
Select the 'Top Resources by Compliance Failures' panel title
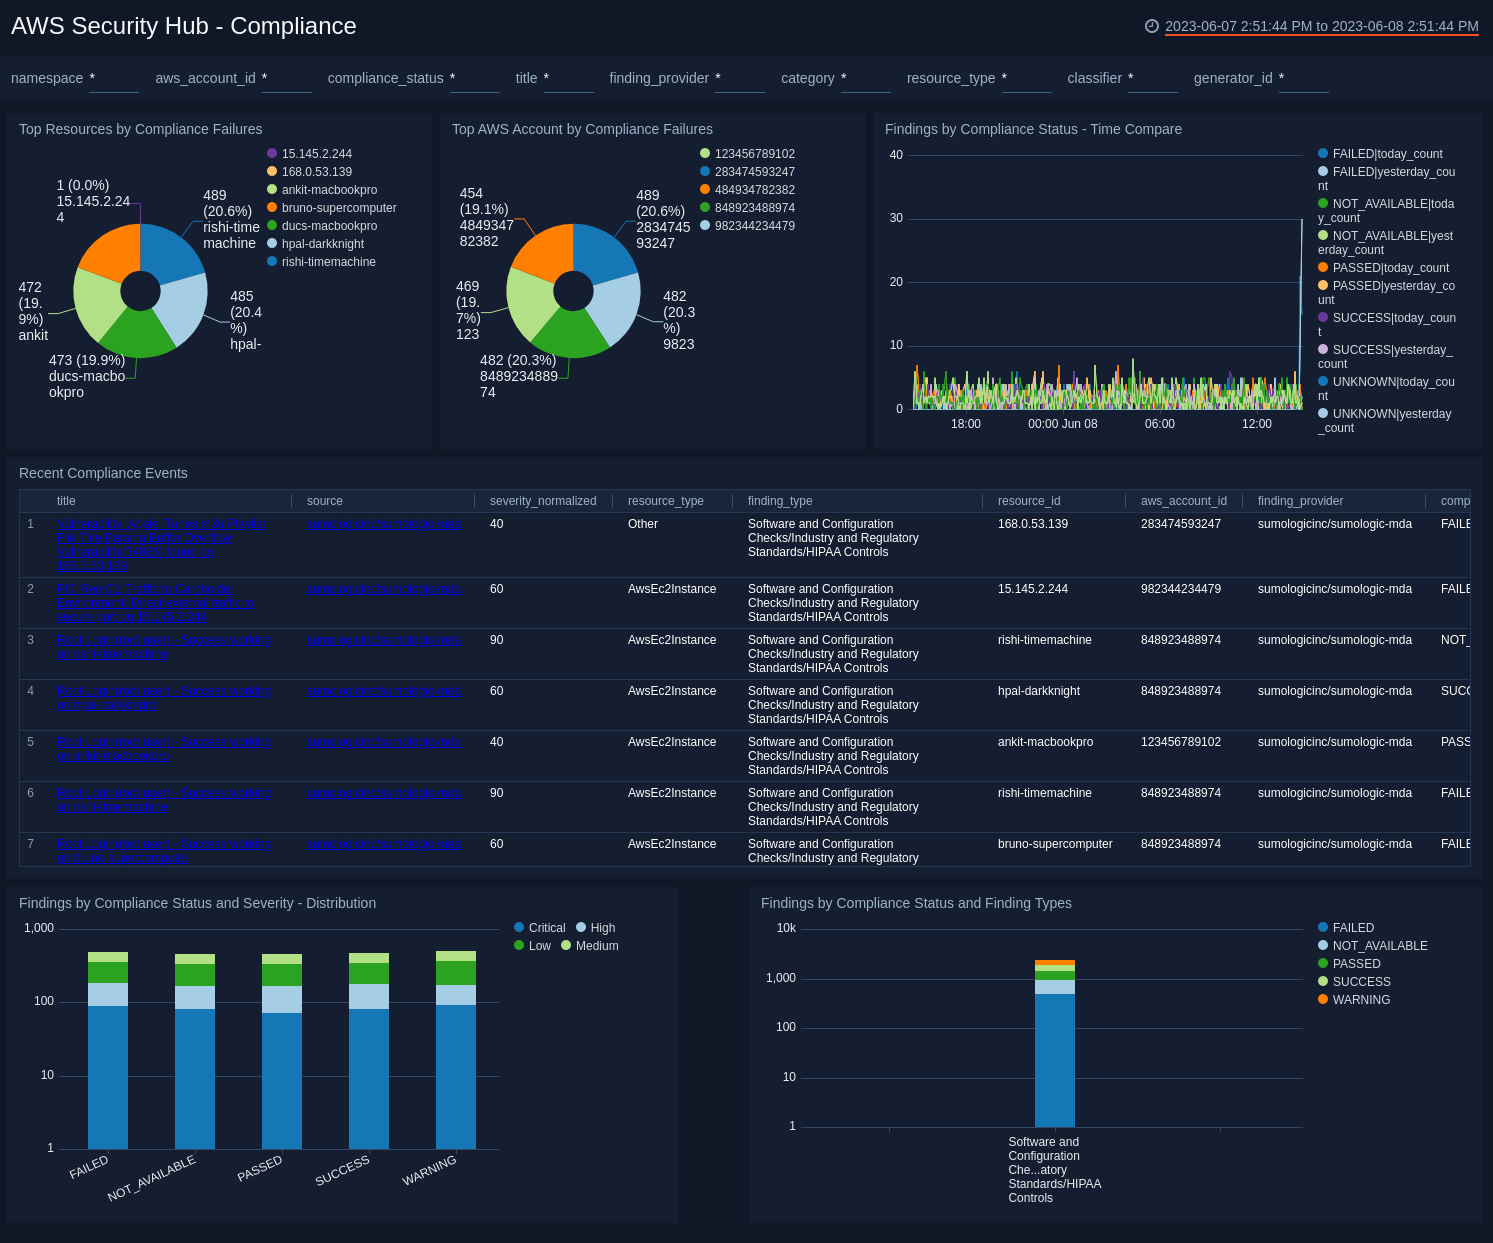click(x=141, y=129)
